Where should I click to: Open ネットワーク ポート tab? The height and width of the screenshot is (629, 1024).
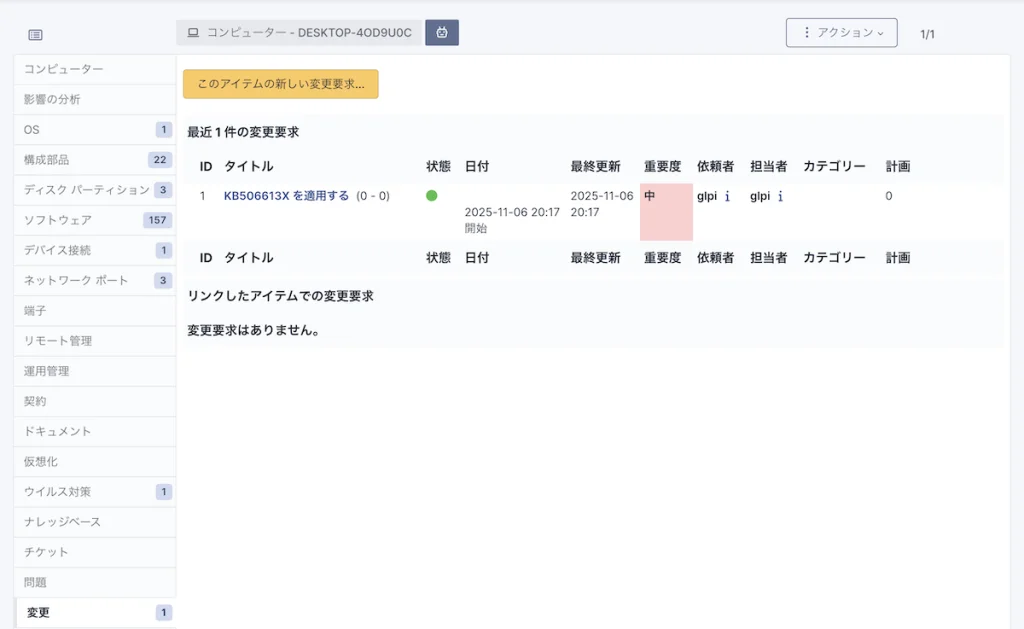point(95,280)
